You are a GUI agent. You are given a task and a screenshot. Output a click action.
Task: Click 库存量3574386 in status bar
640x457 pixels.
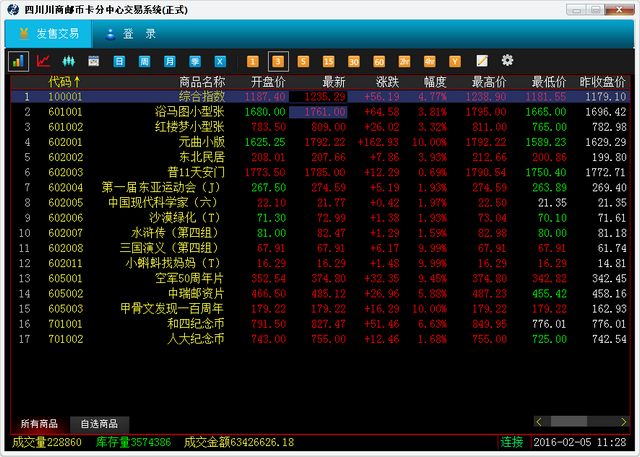point(133,442)
